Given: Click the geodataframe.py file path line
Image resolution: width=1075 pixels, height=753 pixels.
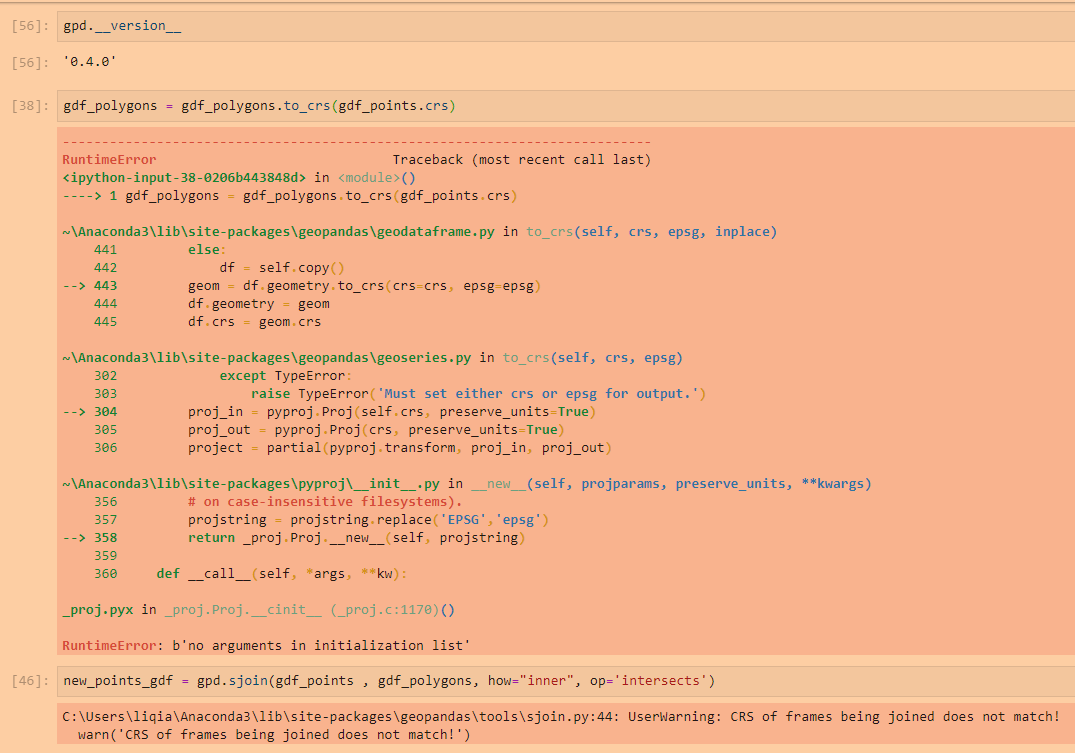Looking at the screenshot, I should [x=420, y=232].
